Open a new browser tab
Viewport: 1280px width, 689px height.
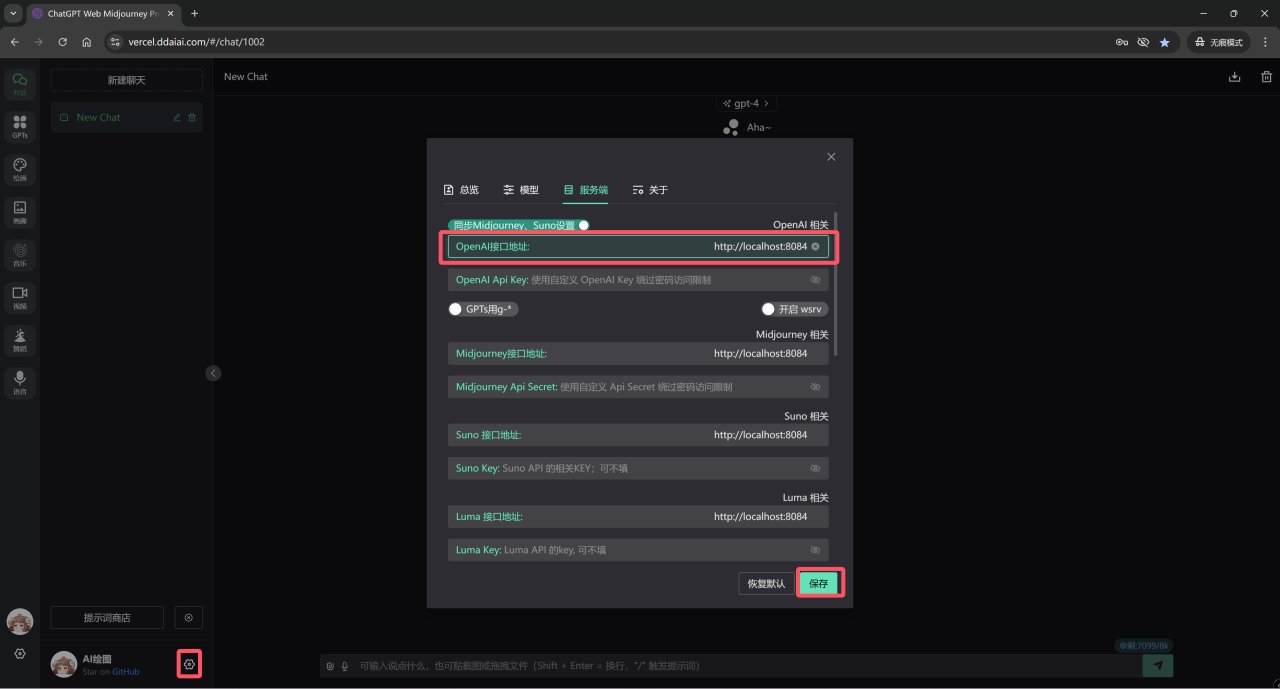194,14
